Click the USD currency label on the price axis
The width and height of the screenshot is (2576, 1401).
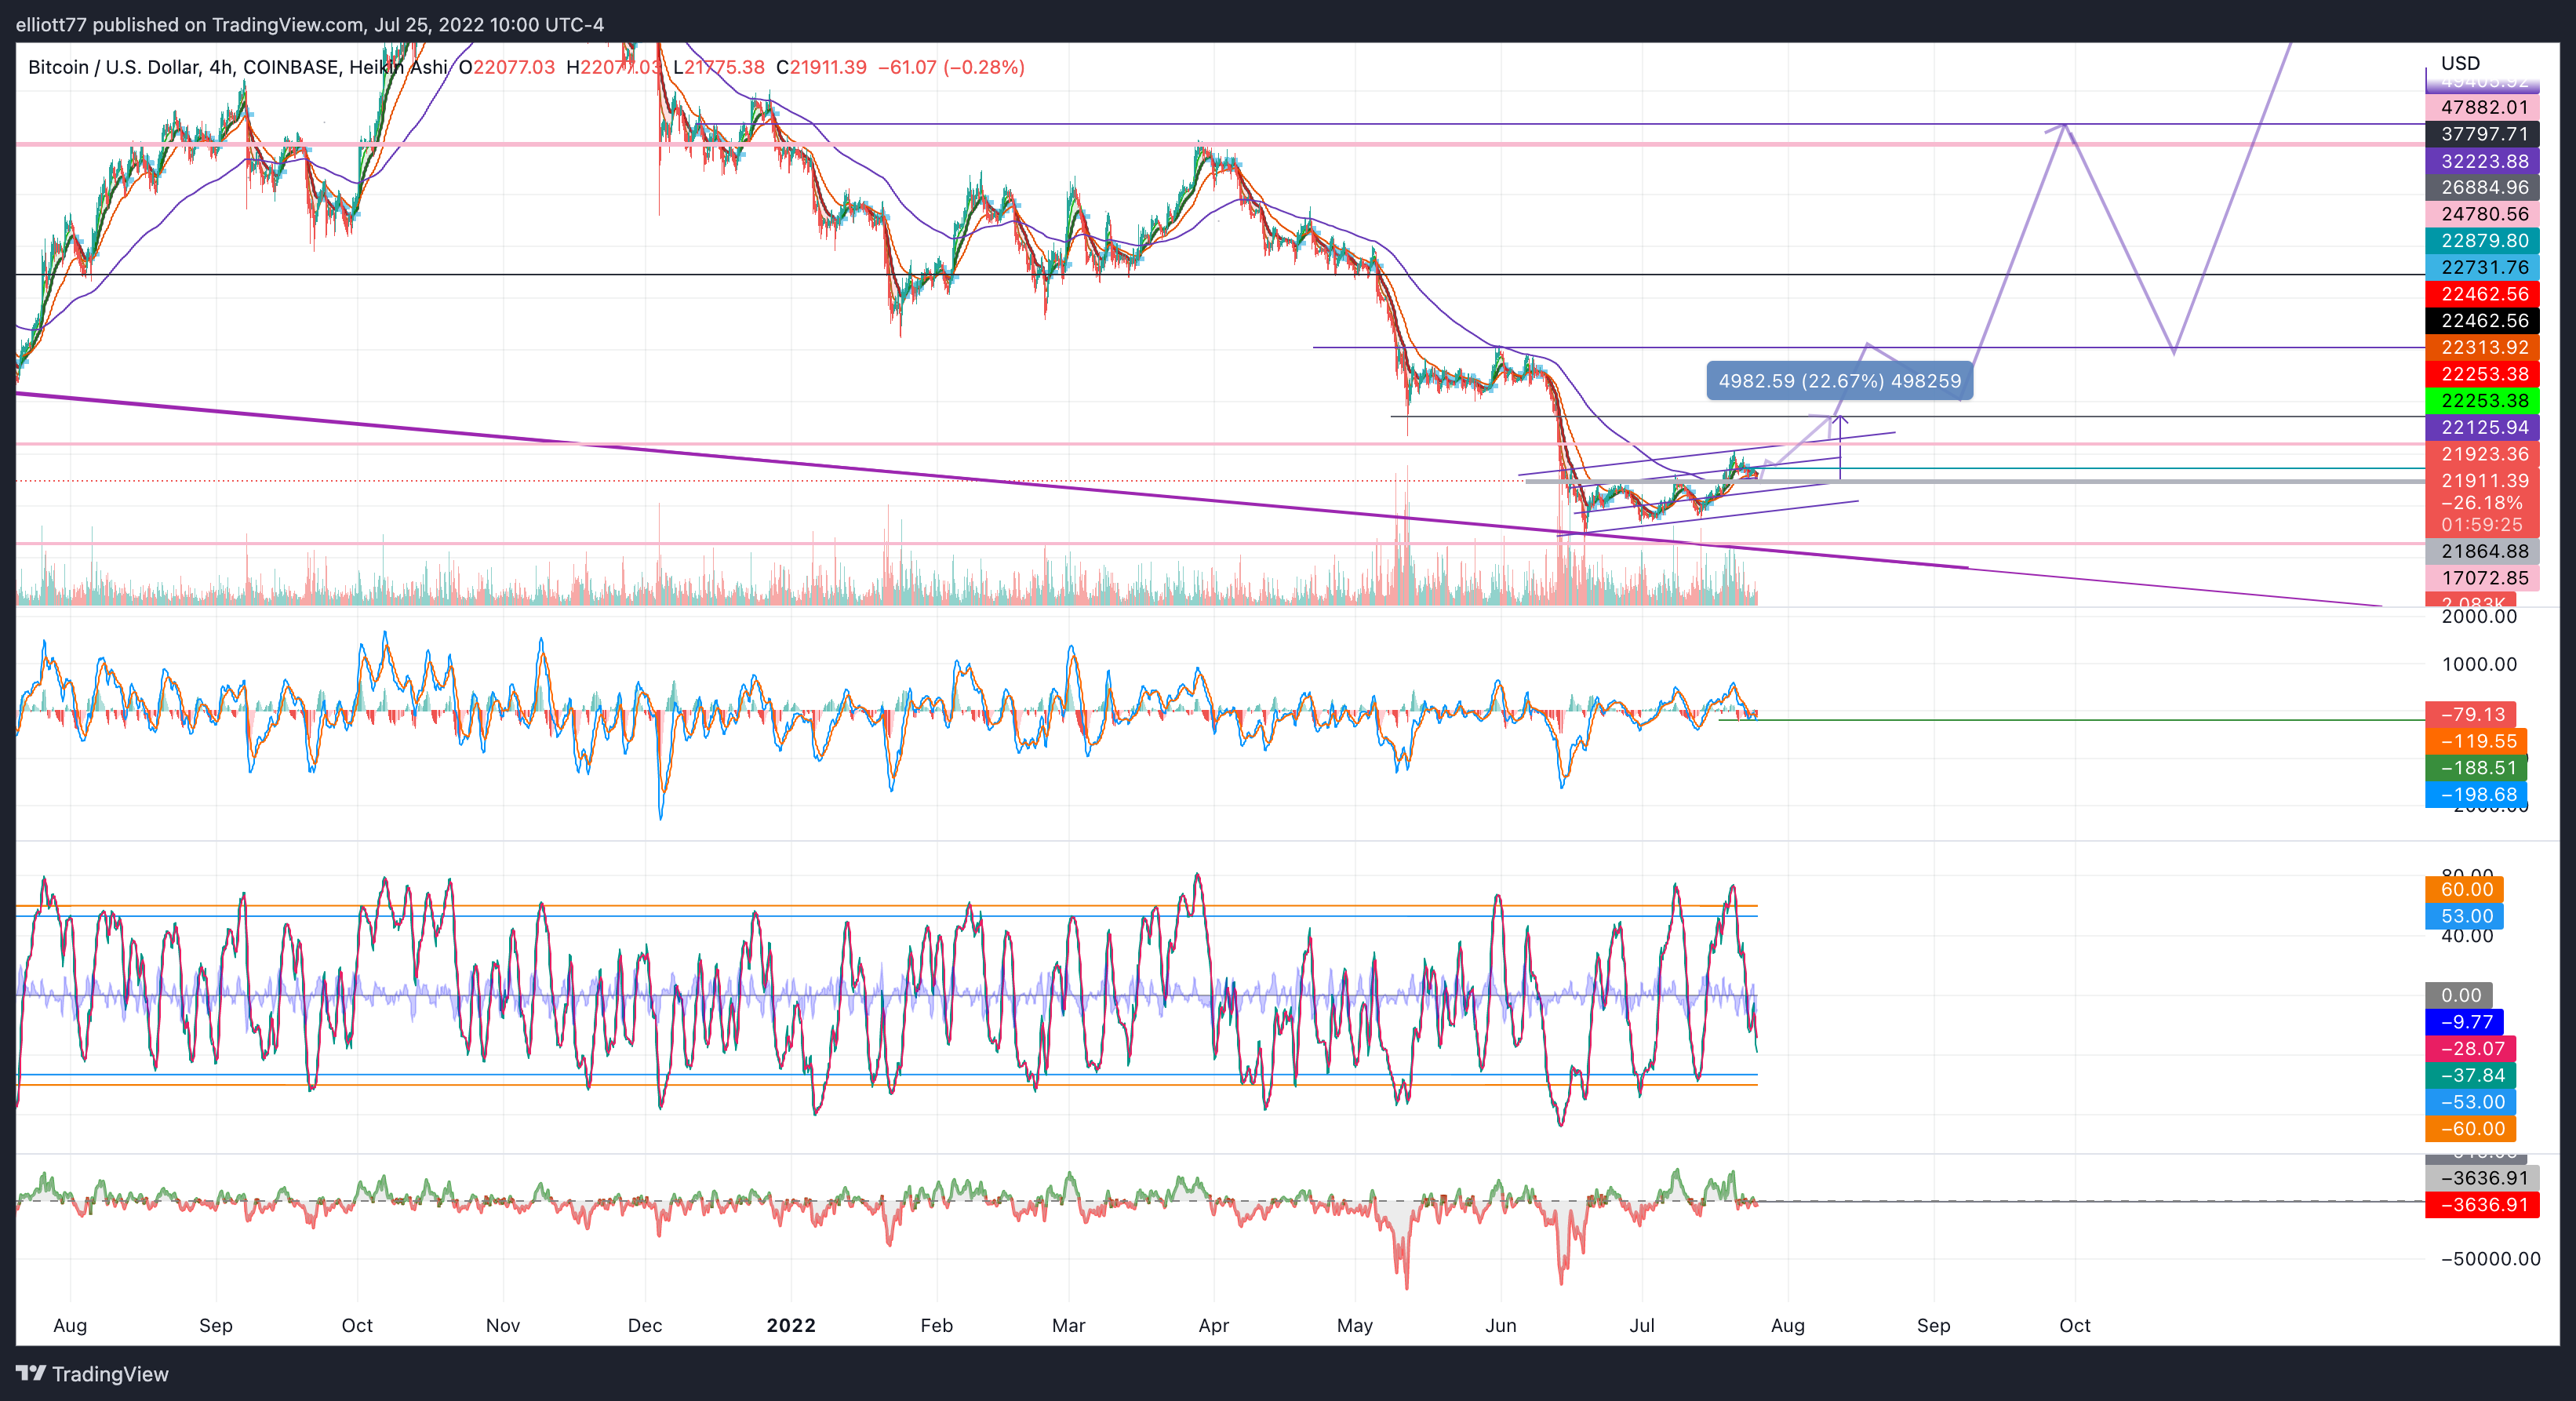pyautogui.click(x=2460, y=63)
